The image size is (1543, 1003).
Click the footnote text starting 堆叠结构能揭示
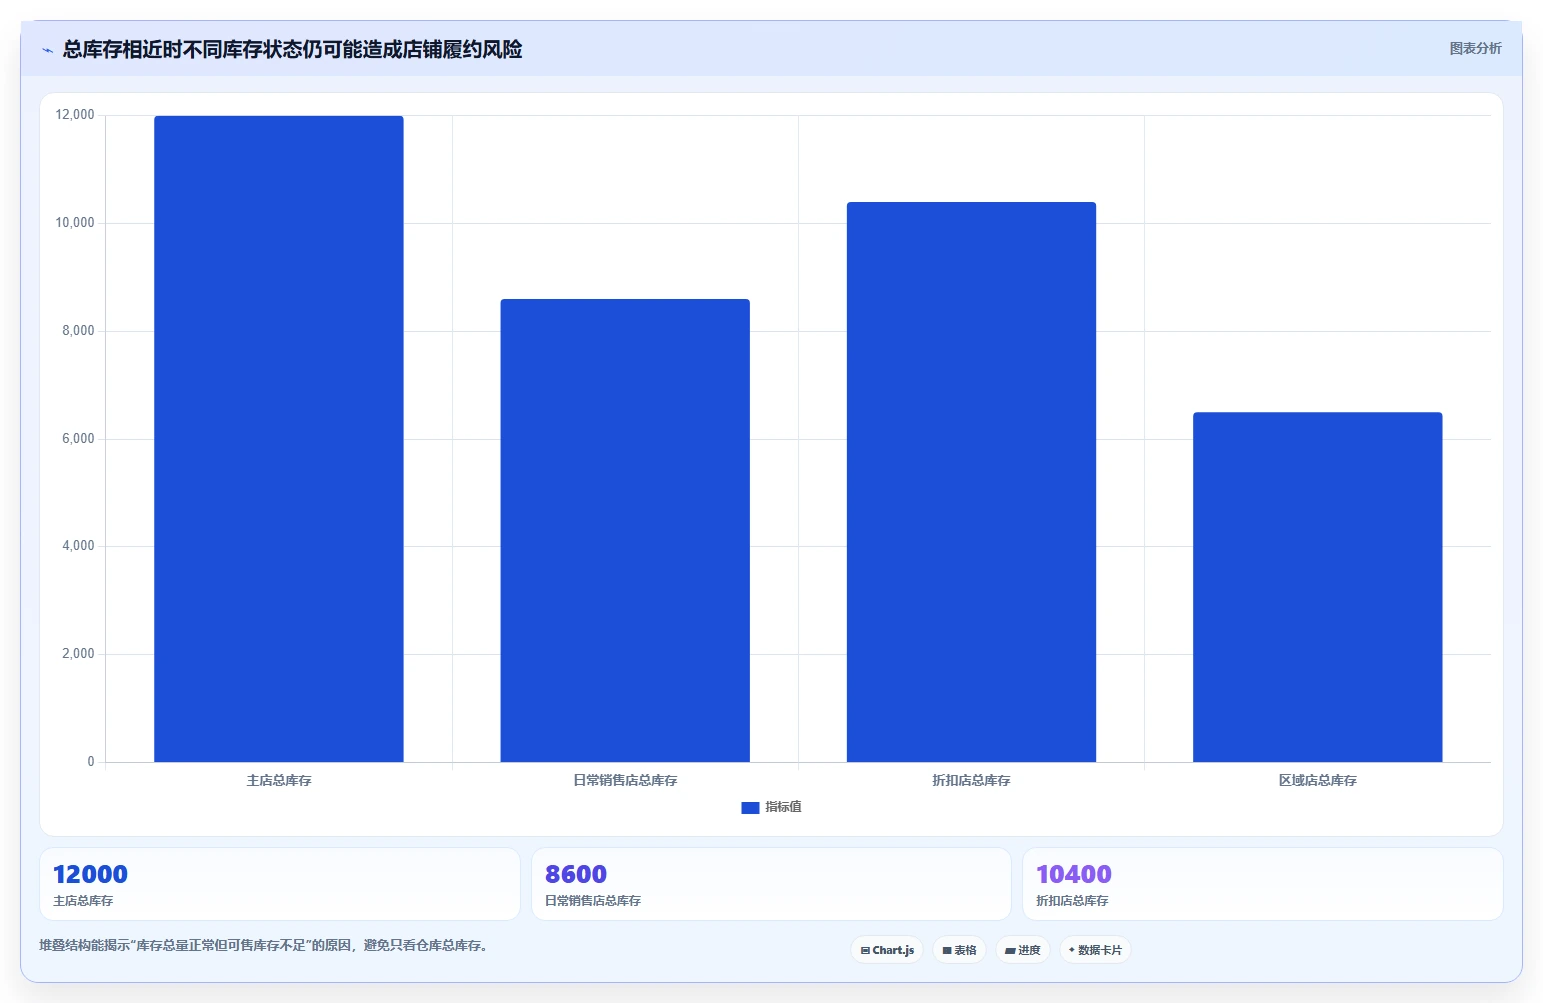pyautogui.click(x=263, y=945)
